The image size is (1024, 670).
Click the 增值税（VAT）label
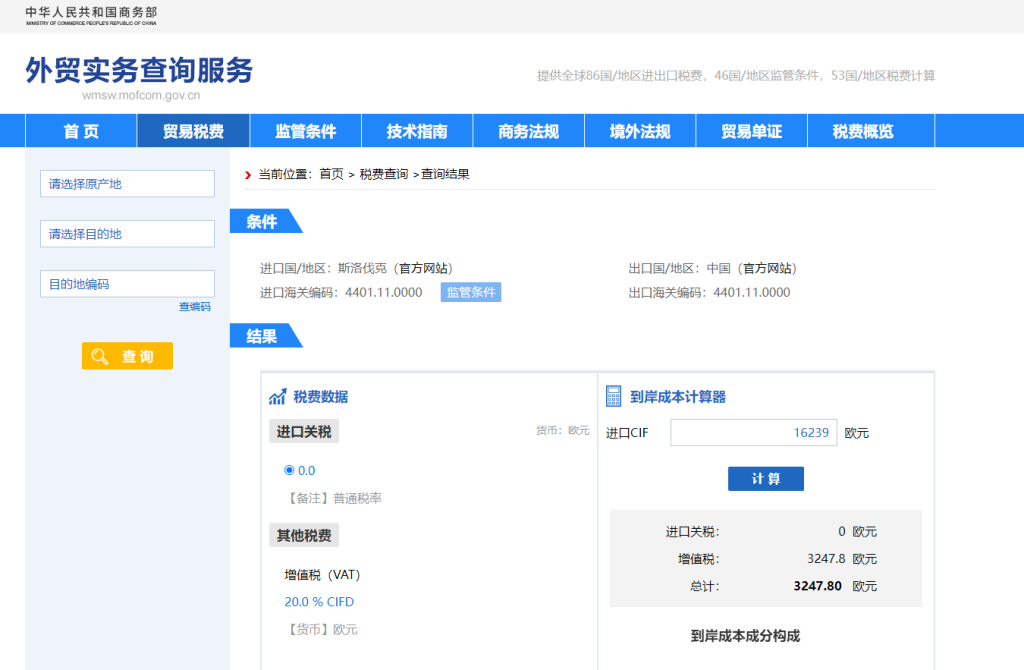[x=322, y=575]
